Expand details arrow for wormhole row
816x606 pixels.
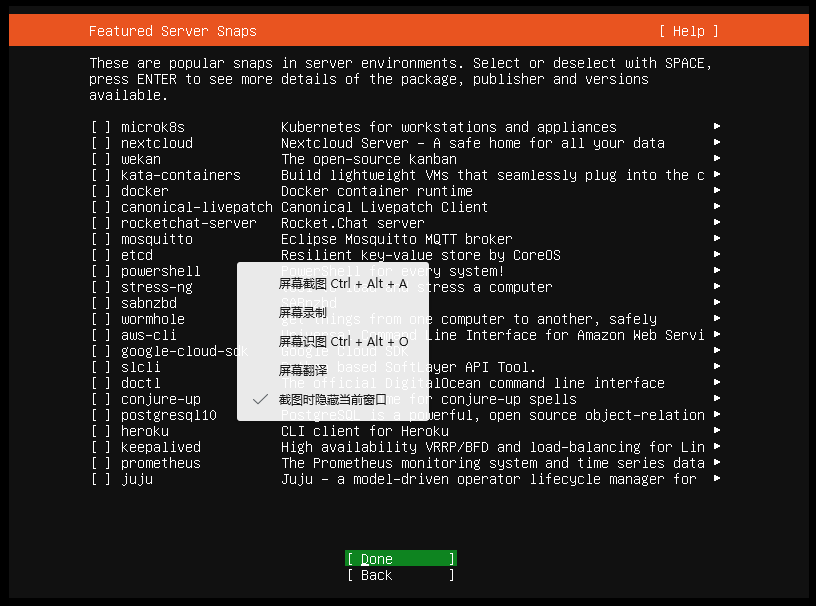[717, 318]
